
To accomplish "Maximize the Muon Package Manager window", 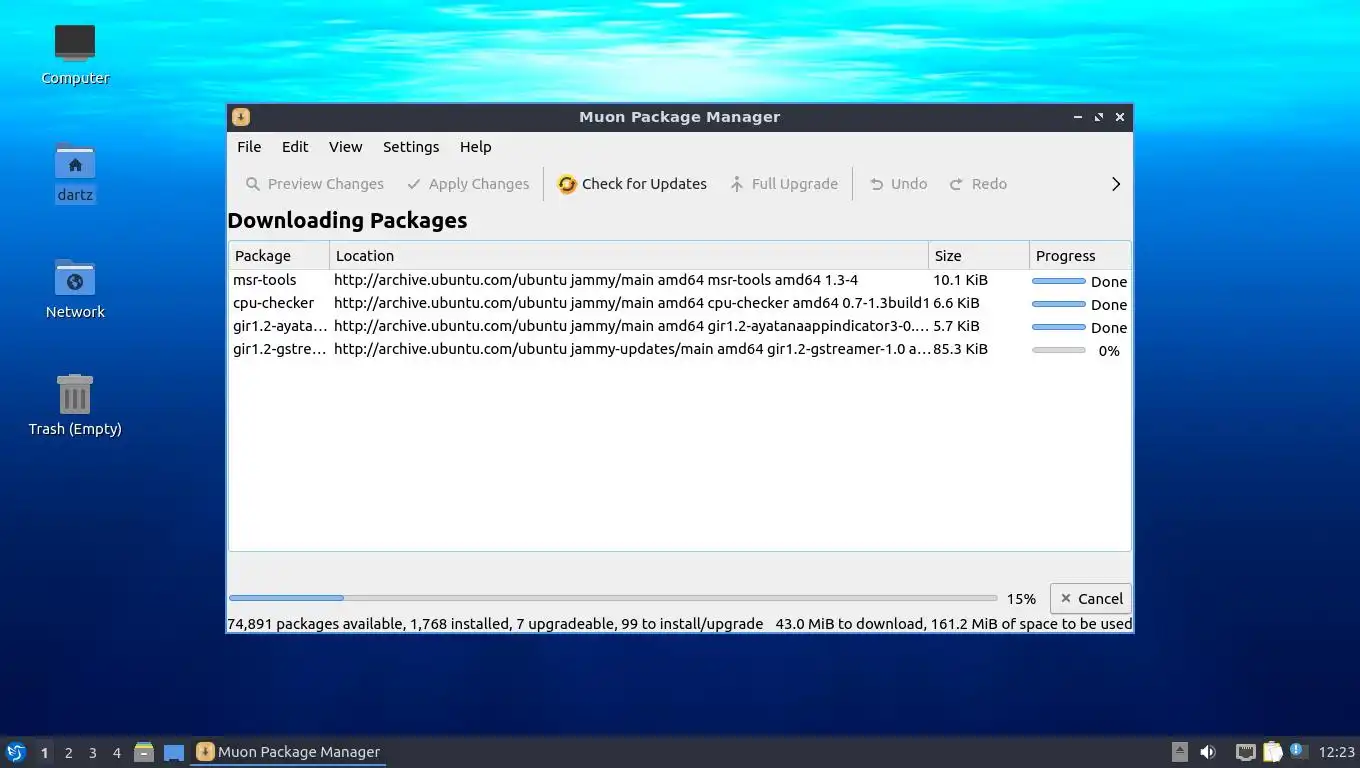I will click(x=1099, y=117).
